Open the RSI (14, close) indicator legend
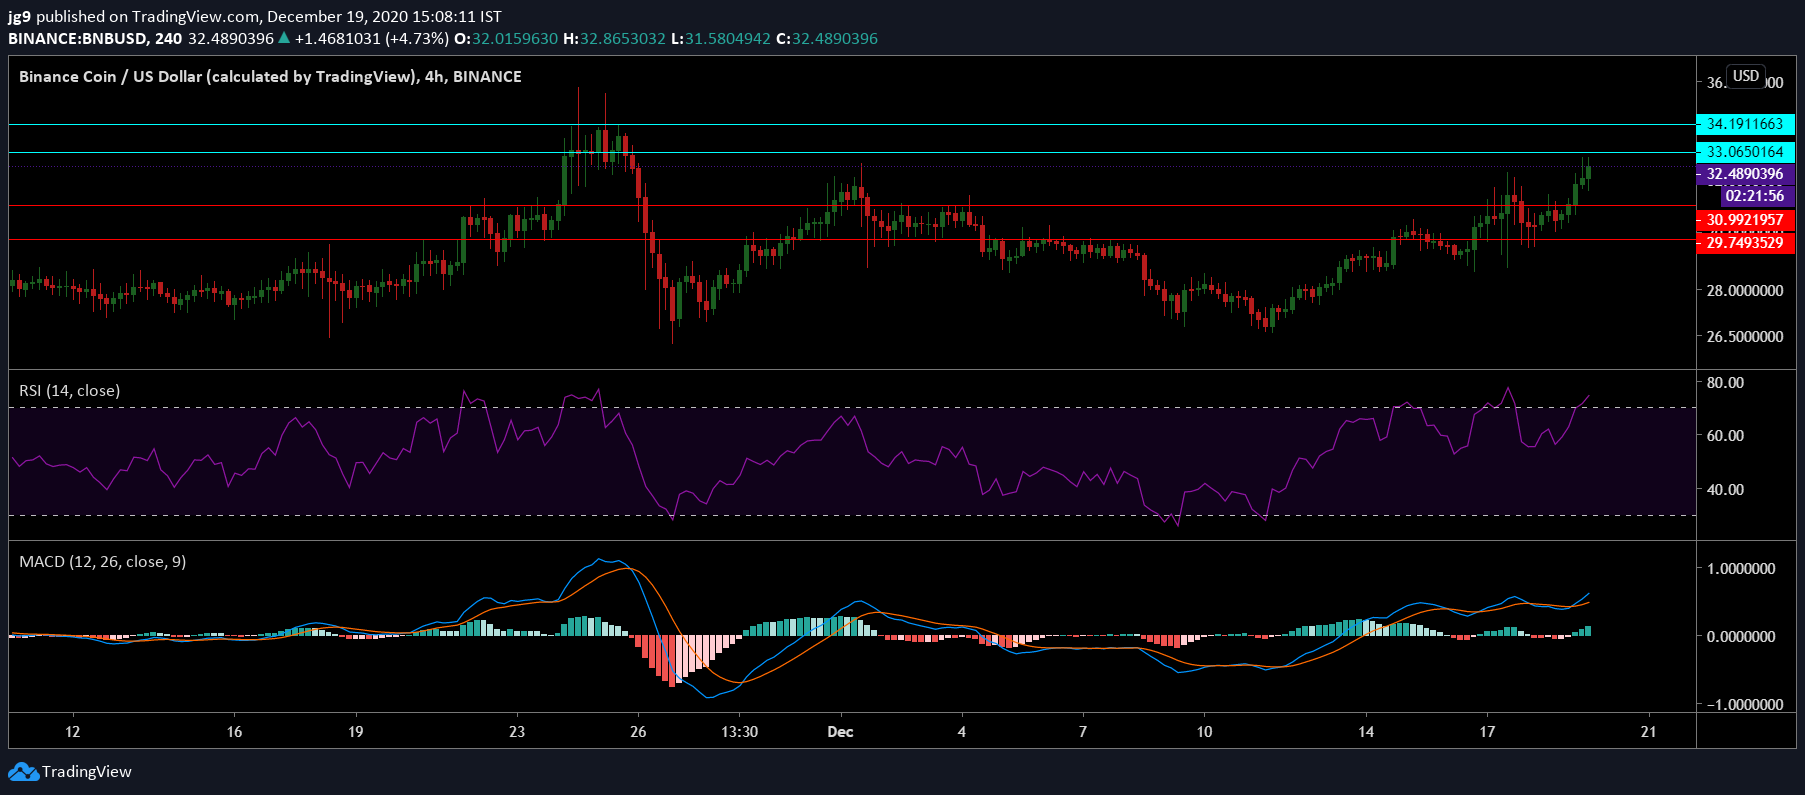 pos(70,391)
